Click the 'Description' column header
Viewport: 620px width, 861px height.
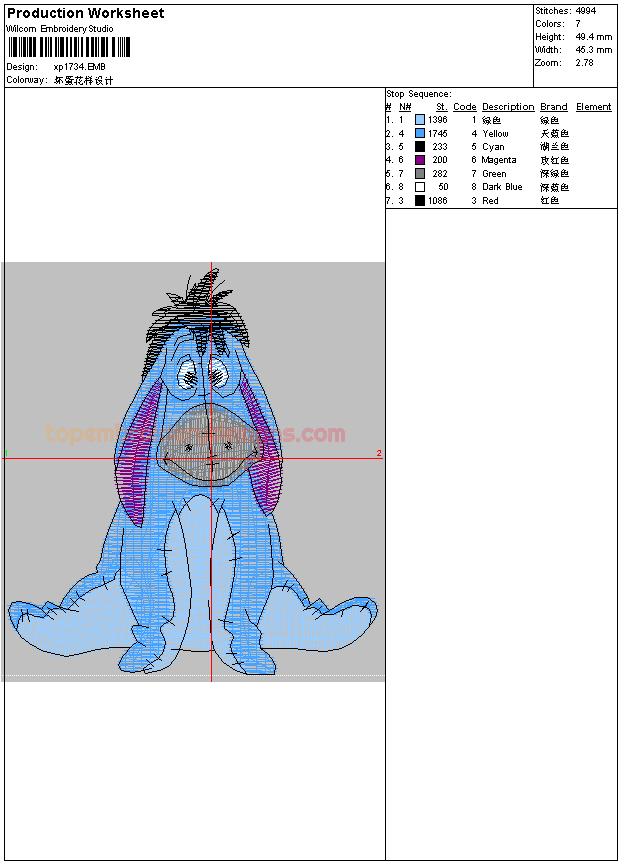pyautogui.click(x=509, y=107)
